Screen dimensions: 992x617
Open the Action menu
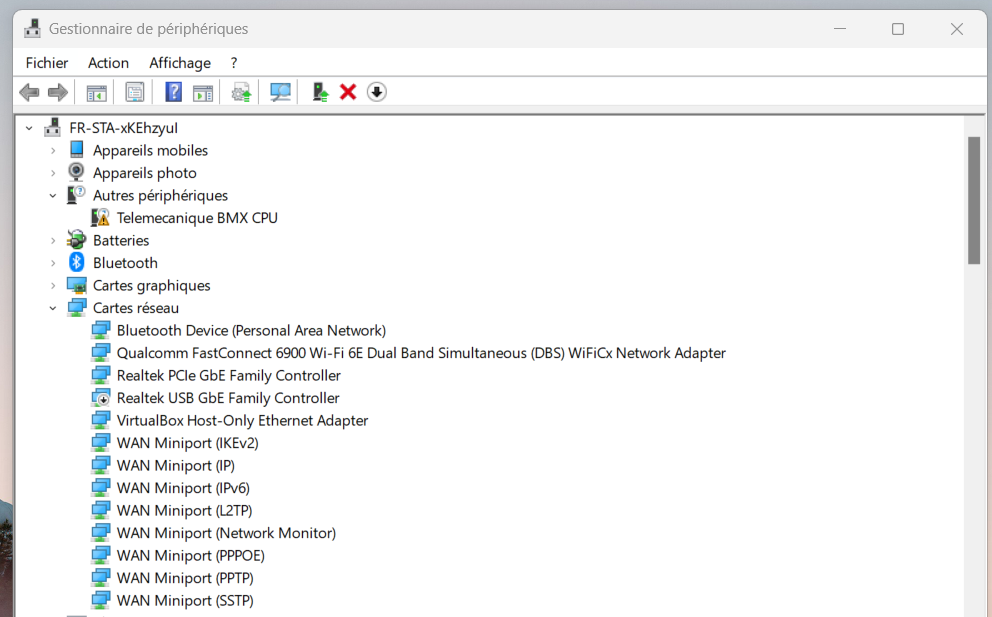coord(108,63)
